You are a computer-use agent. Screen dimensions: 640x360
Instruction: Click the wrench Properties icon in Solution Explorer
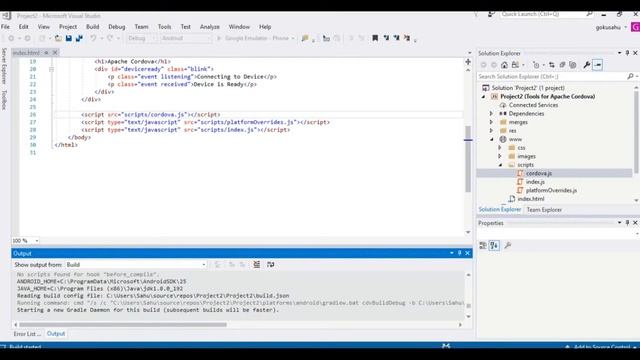click(x=587, y=65)
